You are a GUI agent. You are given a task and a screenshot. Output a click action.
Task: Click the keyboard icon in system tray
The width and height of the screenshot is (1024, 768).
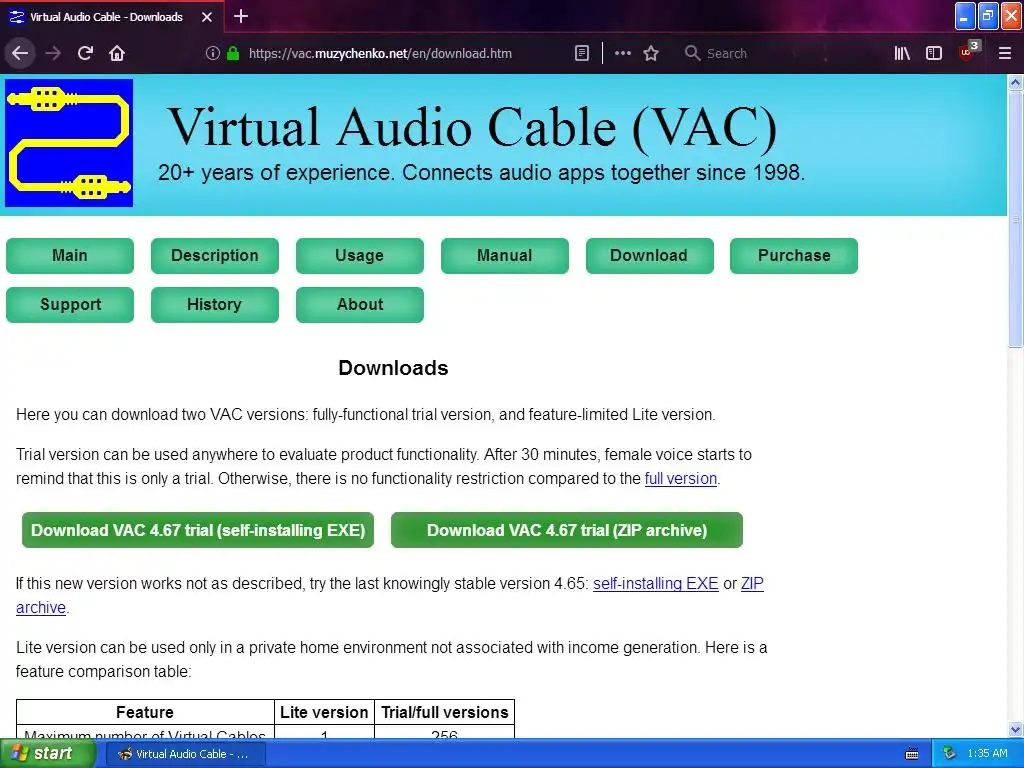[x=912, y=754]
